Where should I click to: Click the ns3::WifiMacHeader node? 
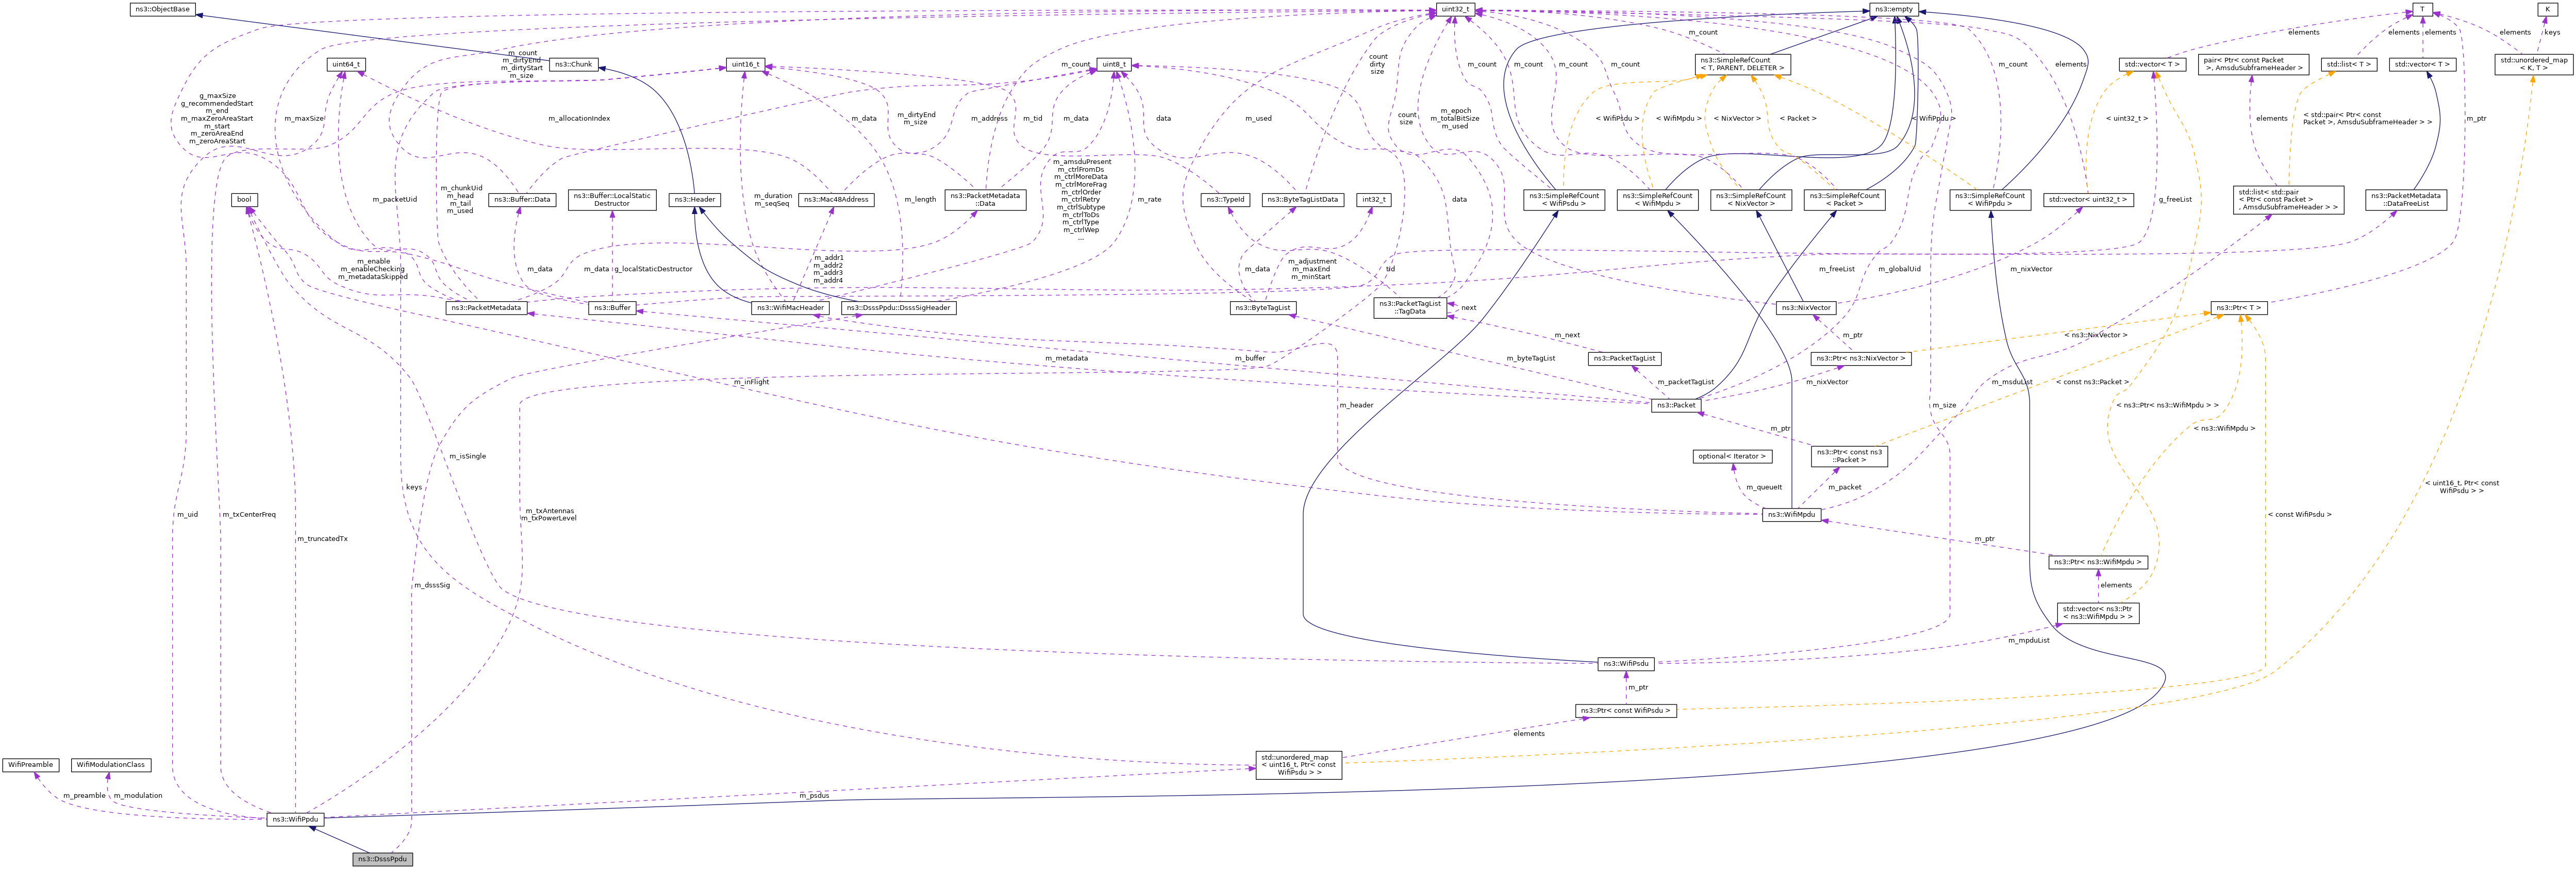point(790,308)
